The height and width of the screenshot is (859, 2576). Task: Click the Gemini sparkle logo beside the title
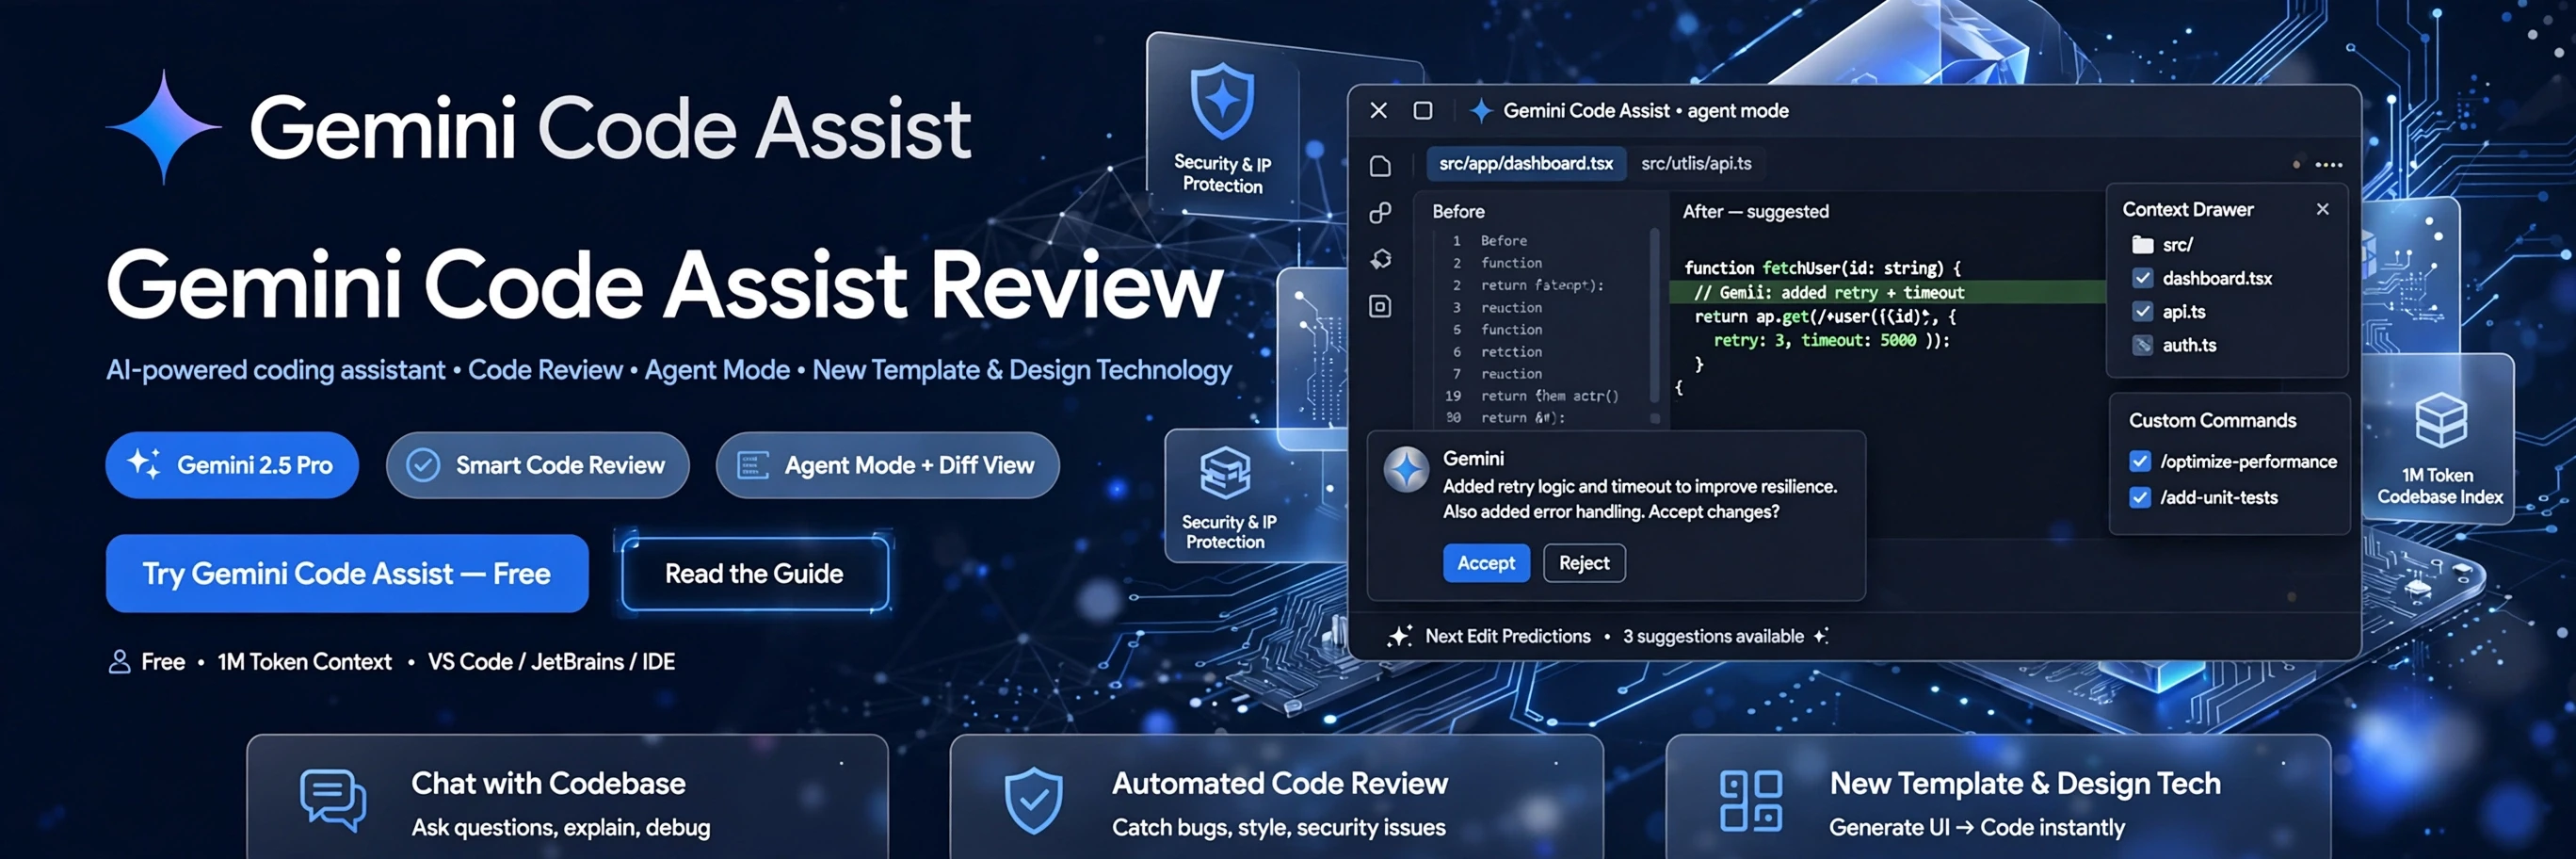pos(164,127)
